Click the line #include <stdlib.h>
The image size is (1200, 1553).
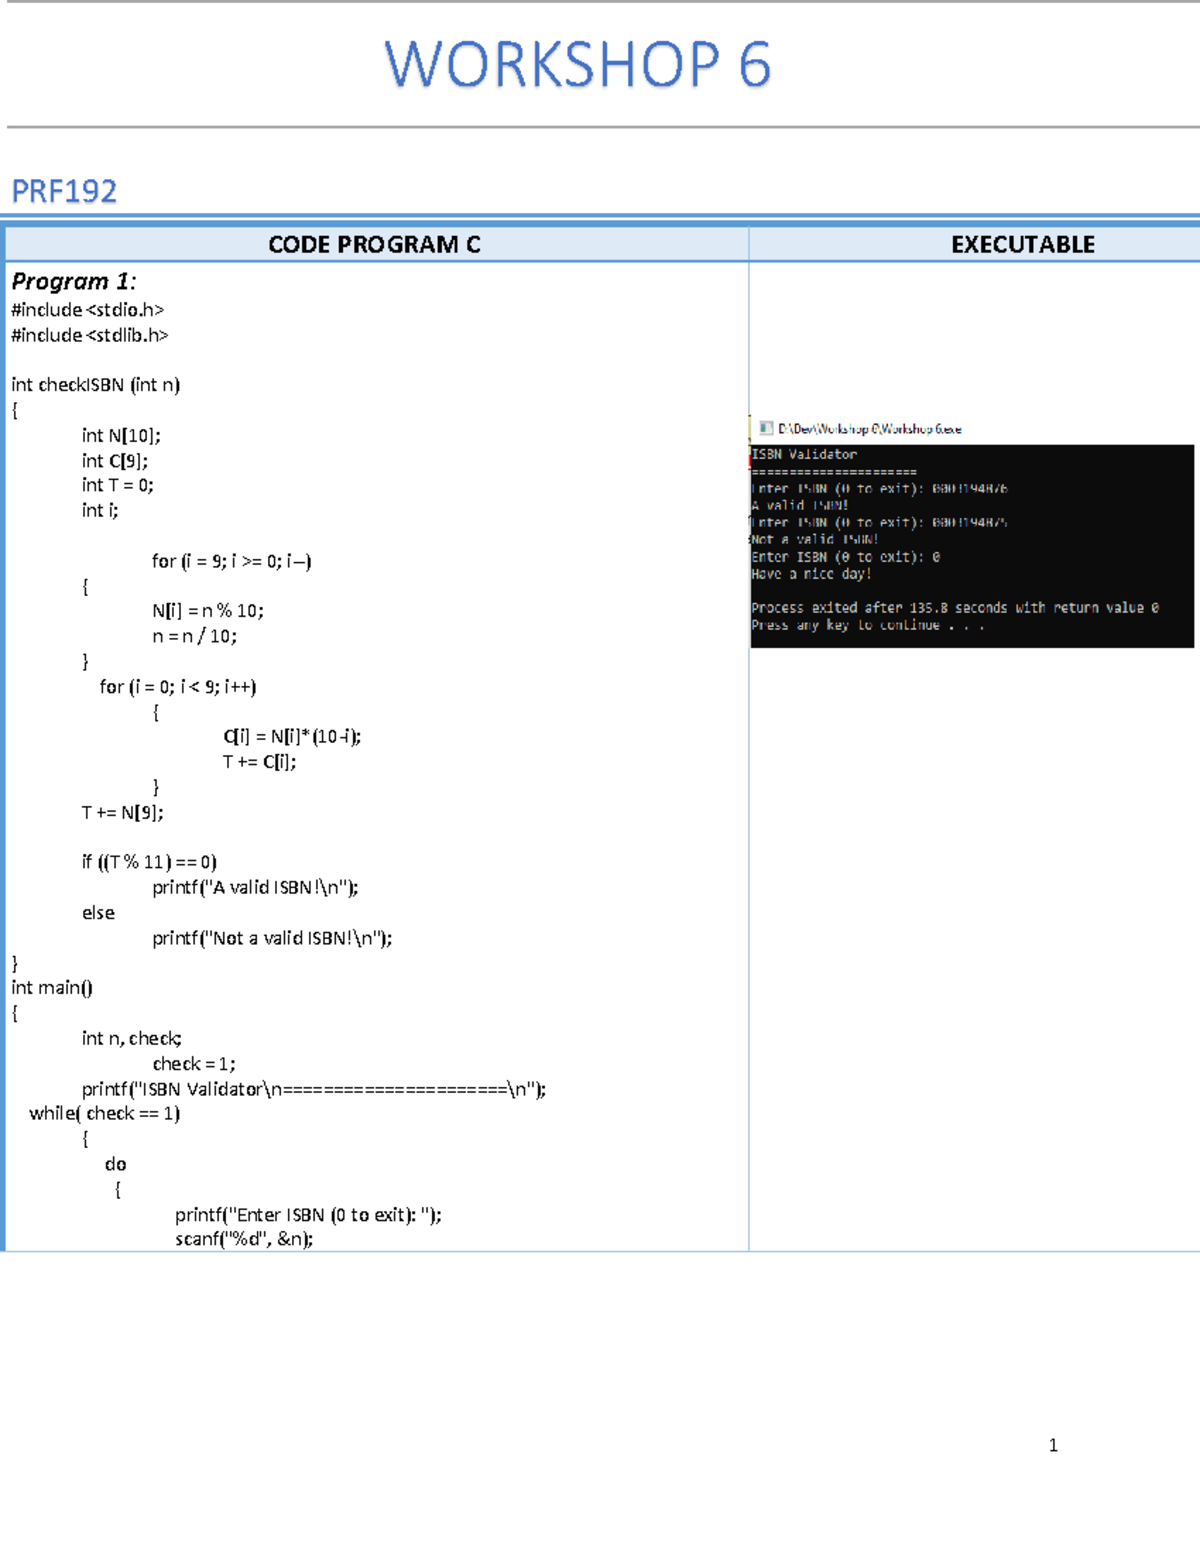92,333
